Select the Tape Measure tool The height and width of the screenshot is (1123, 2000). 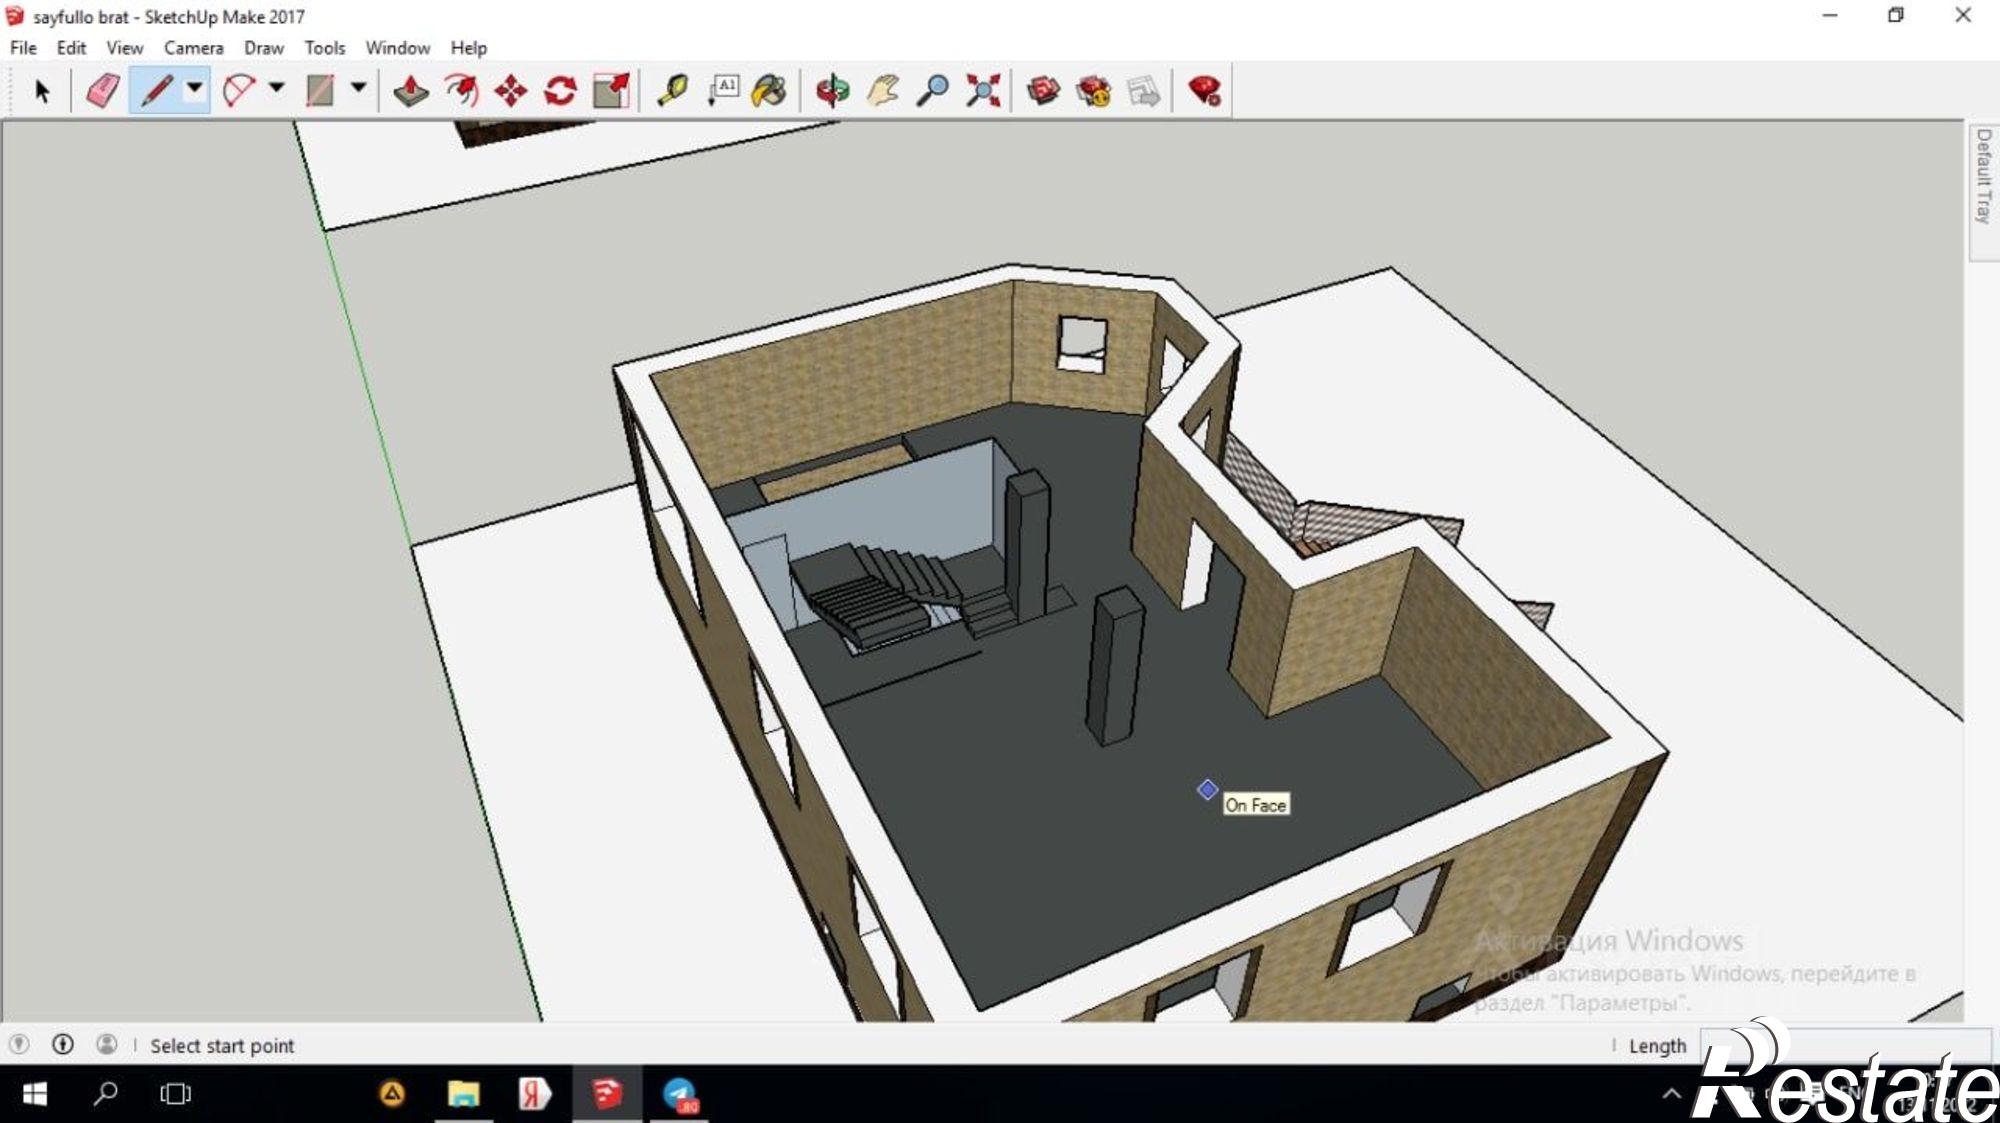(x=672, y=91)
